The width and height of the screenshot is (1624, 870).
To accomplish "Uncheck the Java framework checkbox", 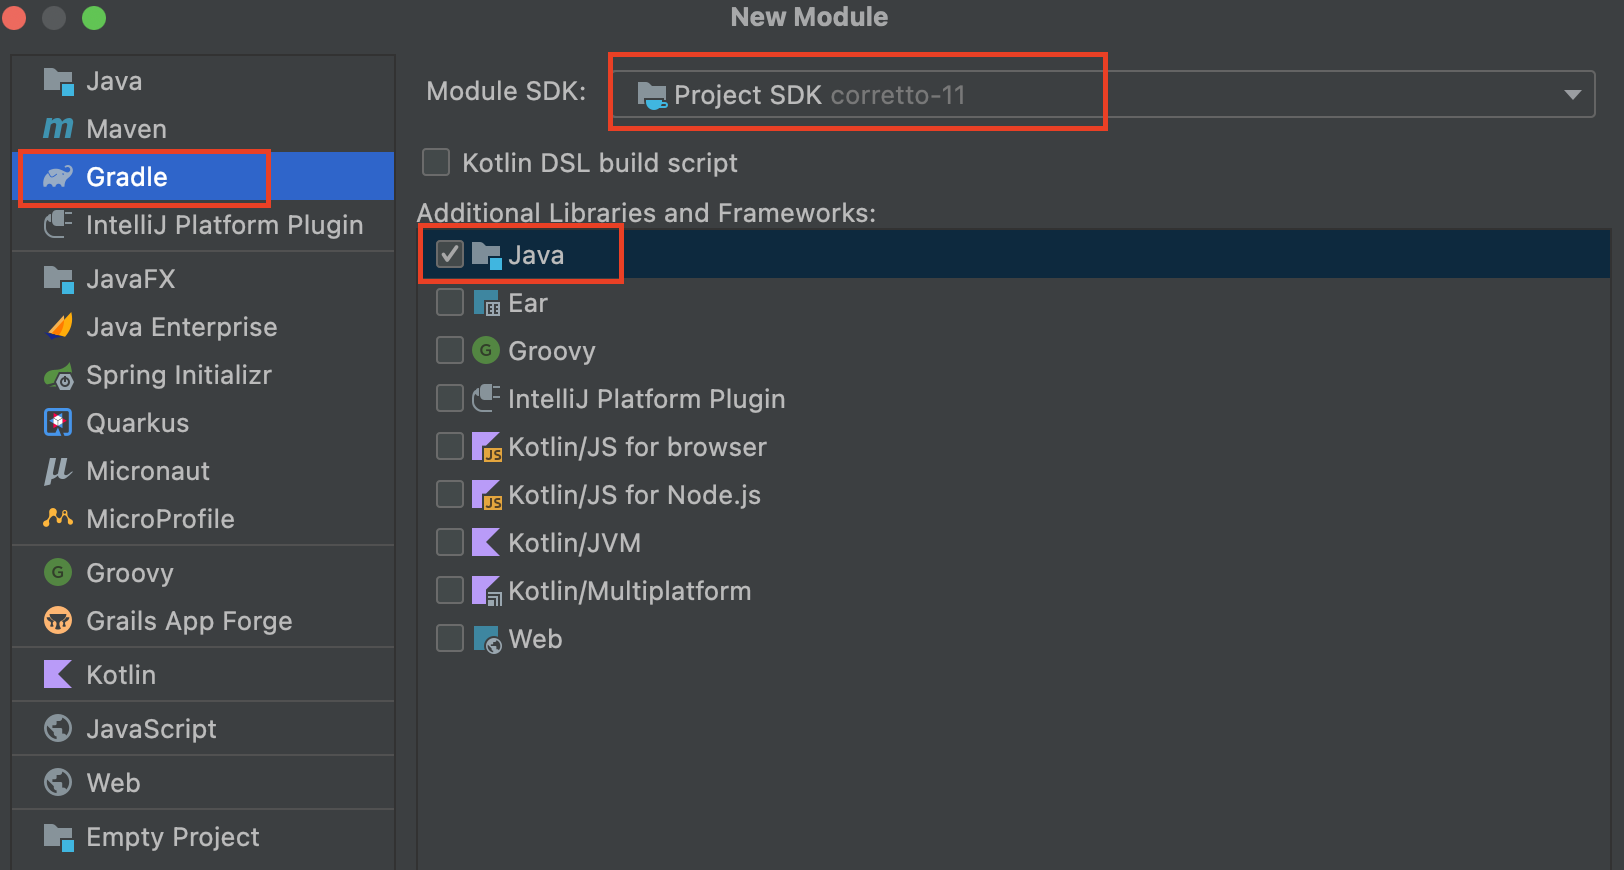I will tap(450, 255).
